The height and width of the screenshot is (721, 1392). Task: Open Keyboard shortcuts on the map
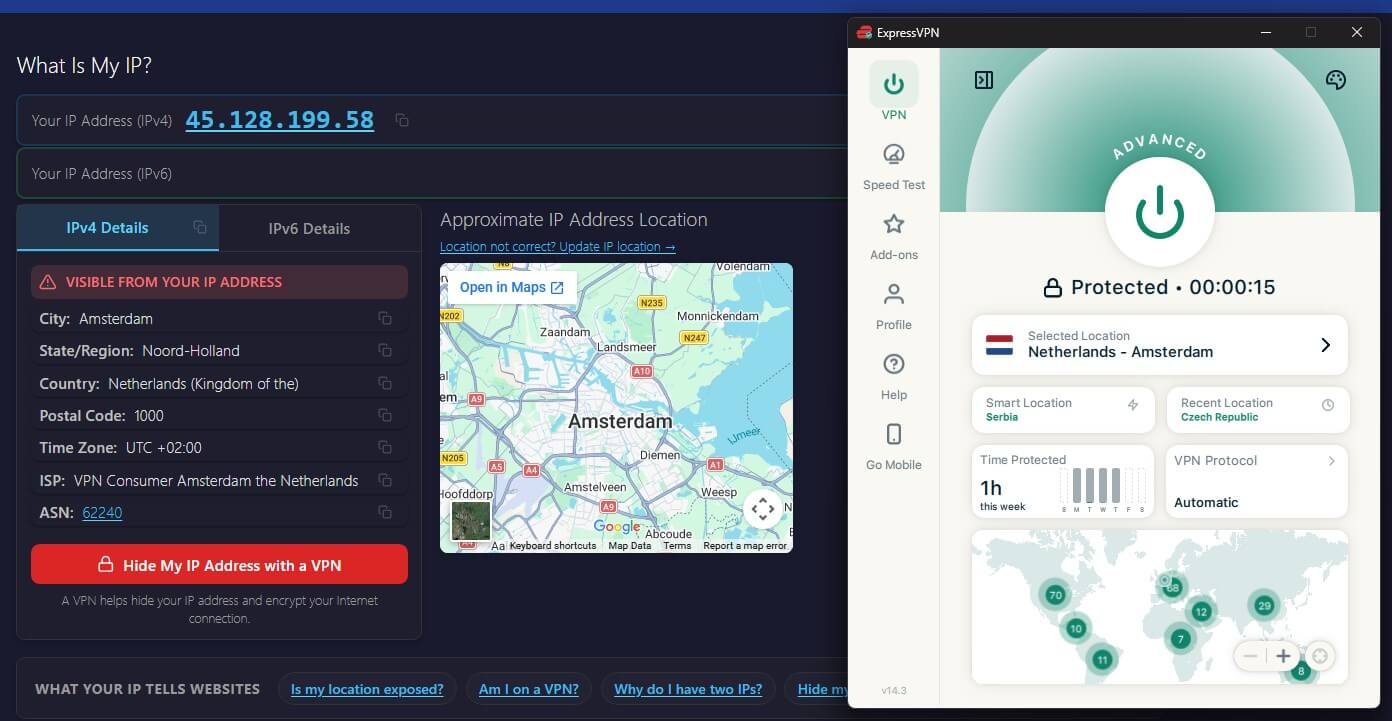click(552, 546)
